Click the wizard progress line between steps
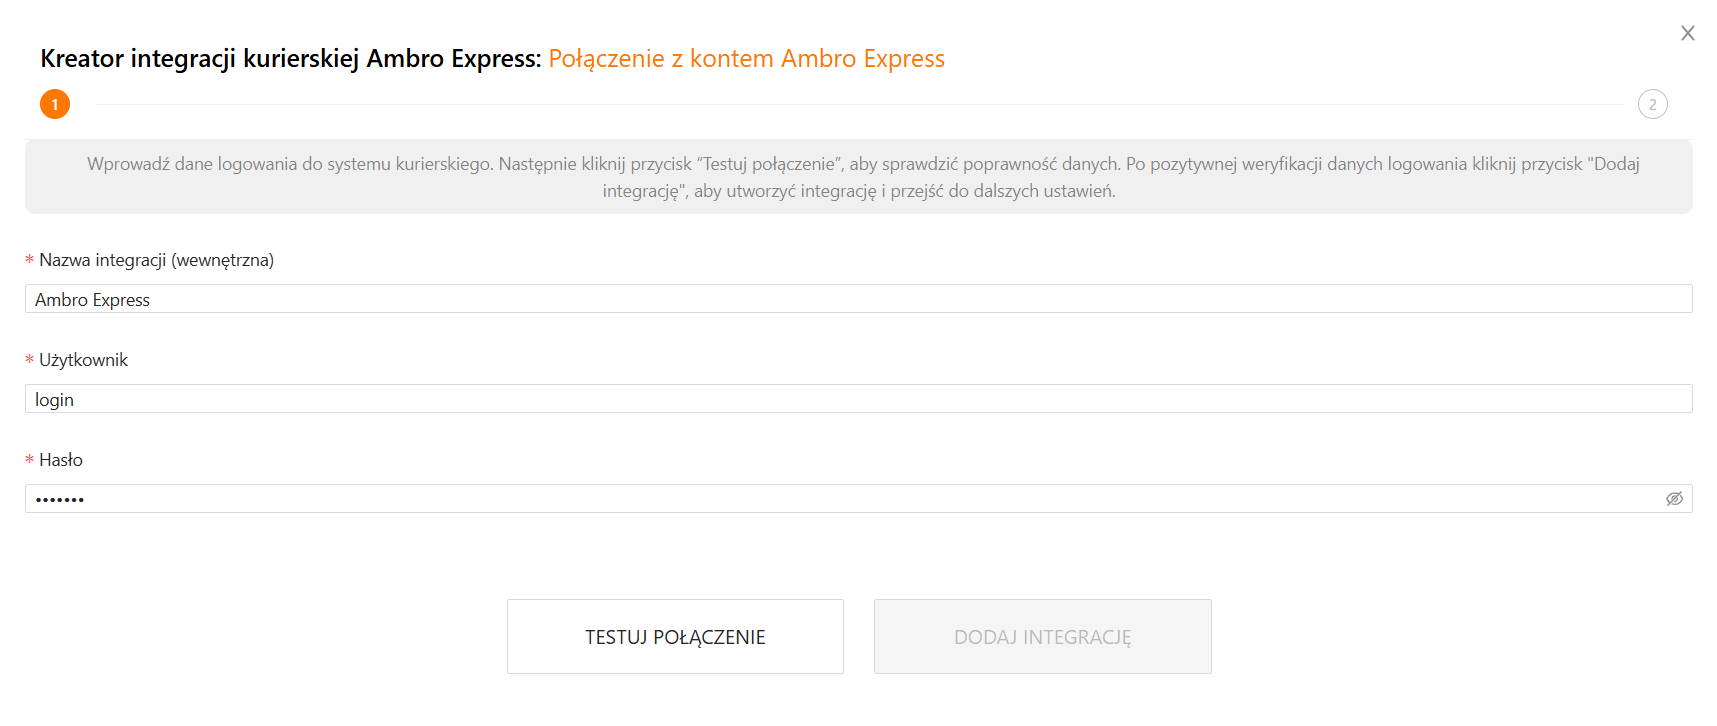 (x=858, y=104)
